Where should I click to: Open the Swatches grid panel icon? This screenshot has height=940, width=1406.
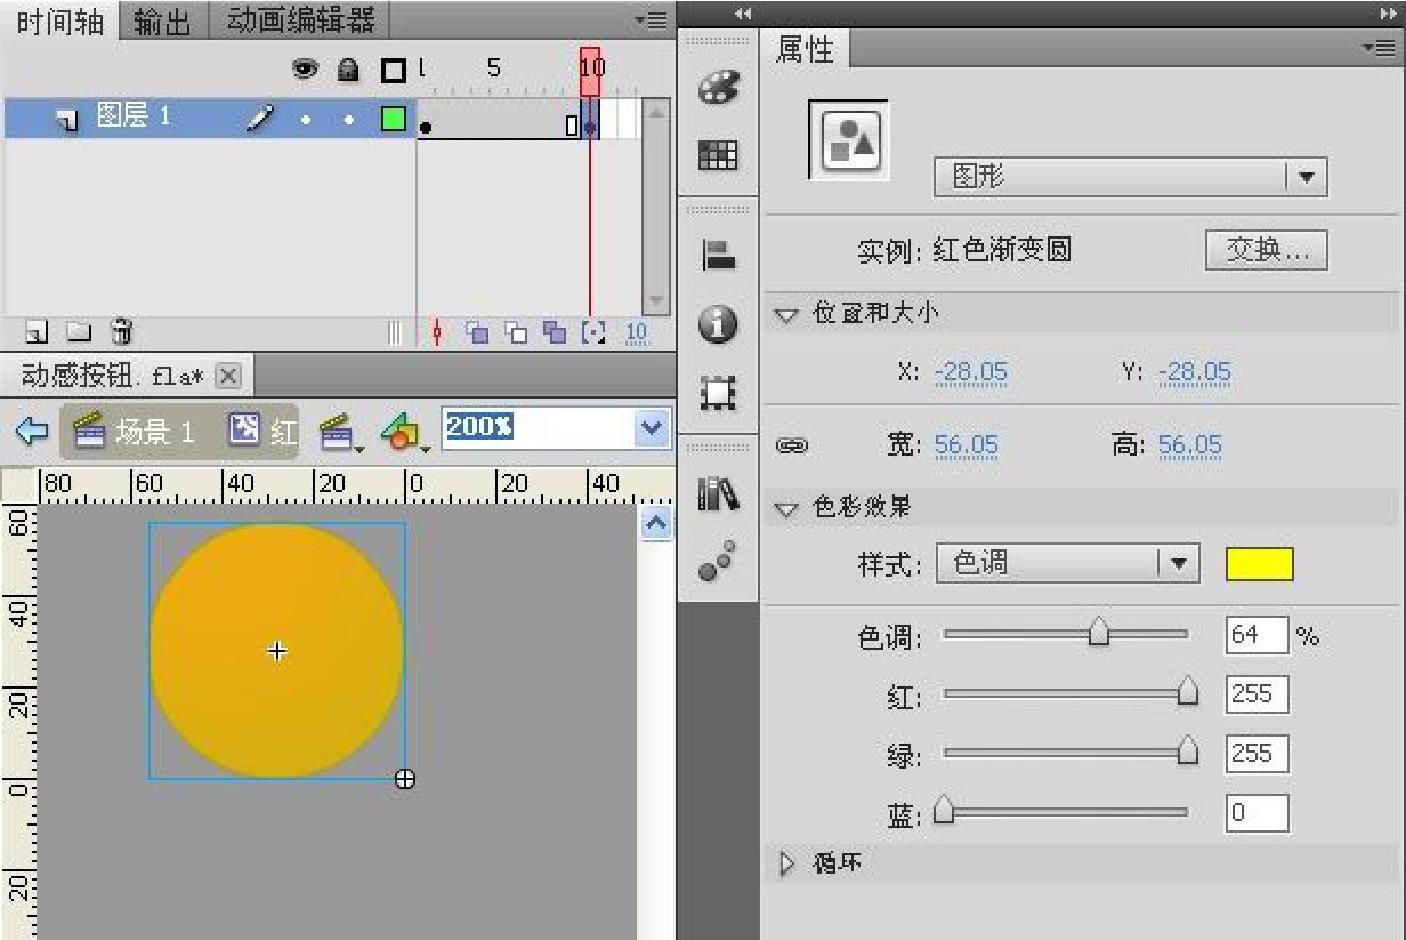coord(717,155)
